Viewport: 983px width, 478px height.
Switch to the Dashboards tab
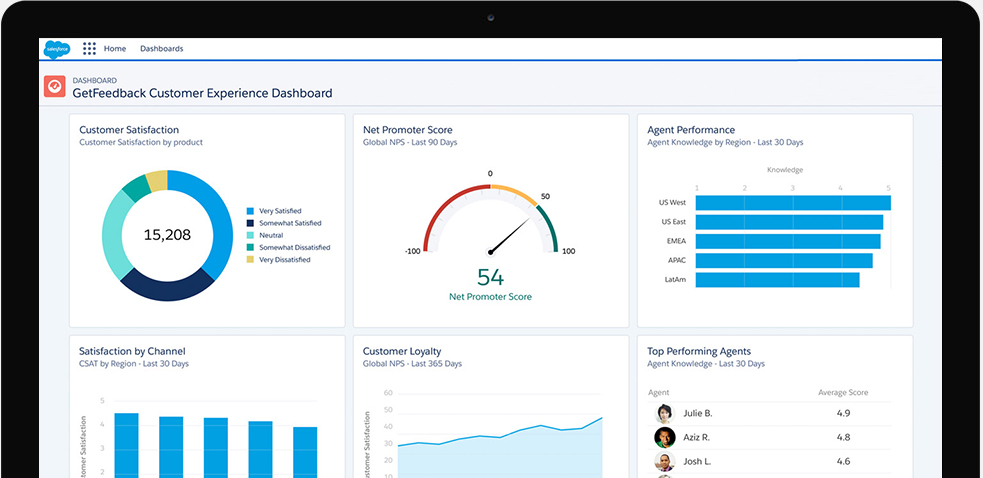click(x=161, y=48)
